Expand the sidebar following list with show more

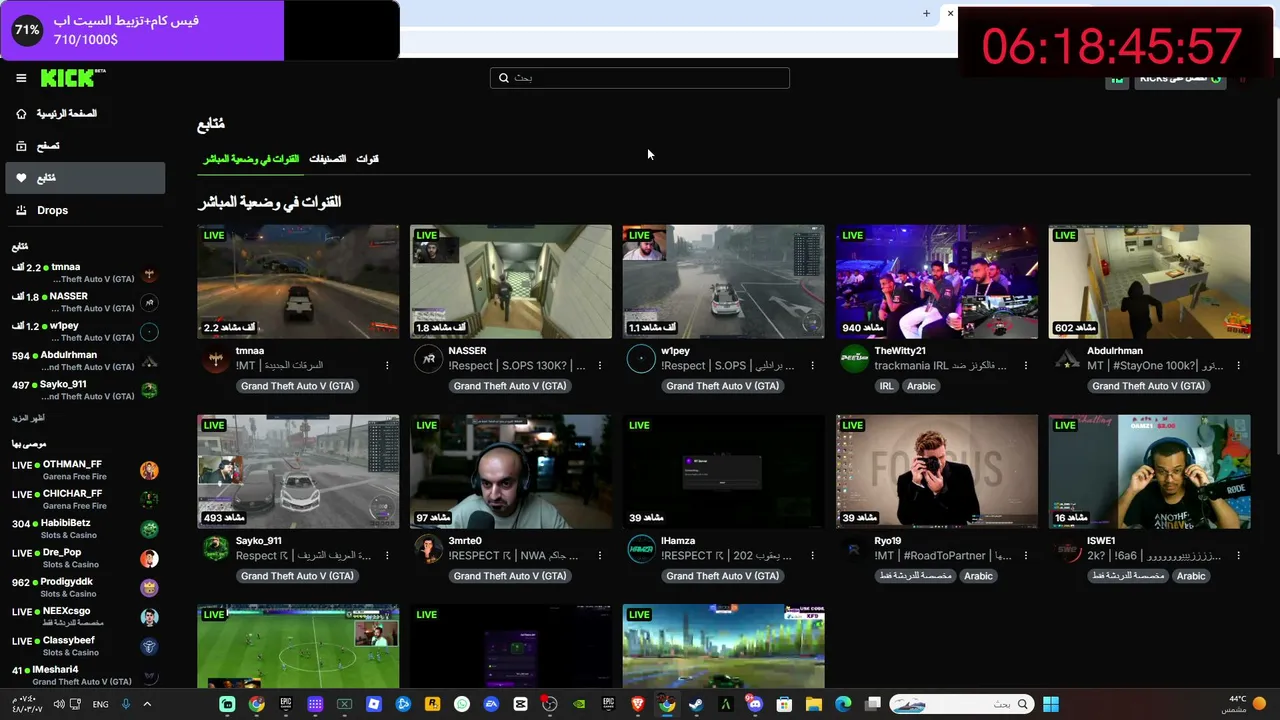point(28,418)
